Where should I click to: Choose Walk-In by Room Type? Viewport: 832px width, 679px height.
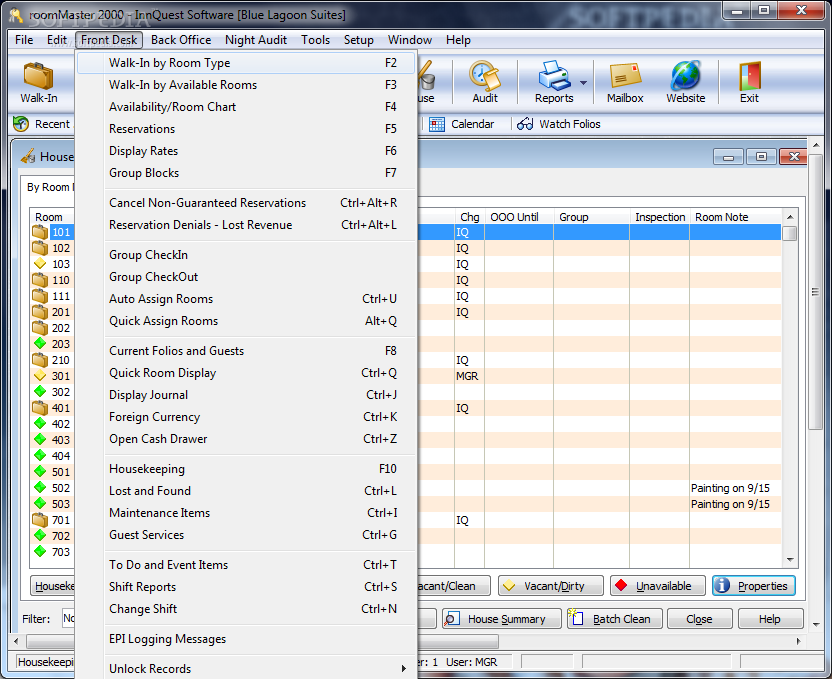click(x=246, y=63)
